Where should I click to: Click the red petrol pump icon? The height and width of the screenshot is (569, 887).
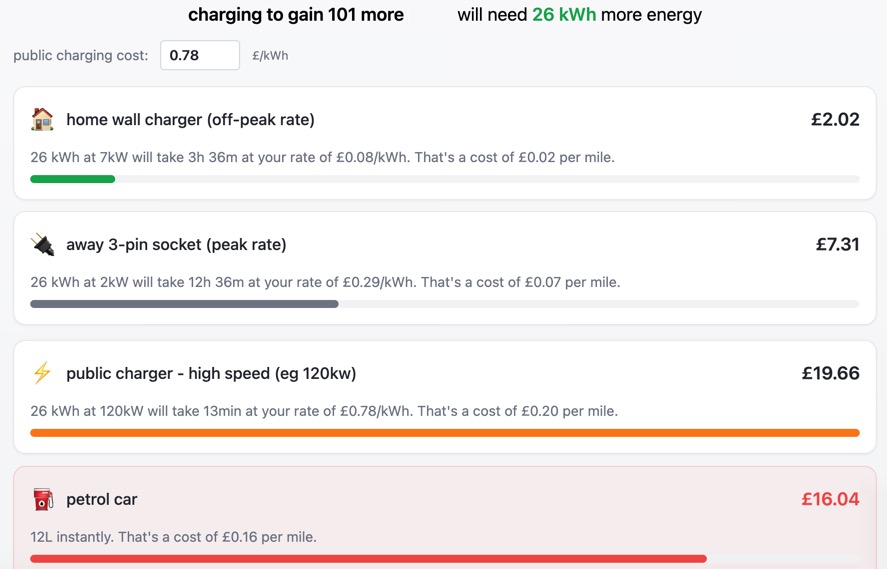(42, 499)
